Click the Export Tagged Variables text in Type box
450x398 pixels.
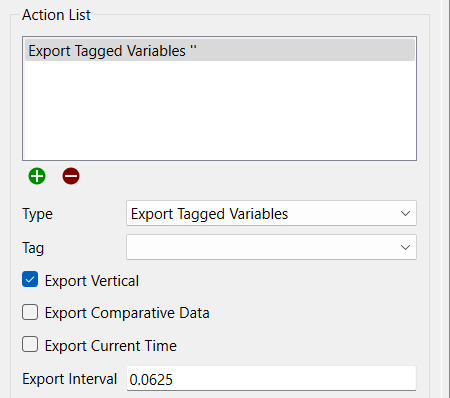tap(209, 214)
